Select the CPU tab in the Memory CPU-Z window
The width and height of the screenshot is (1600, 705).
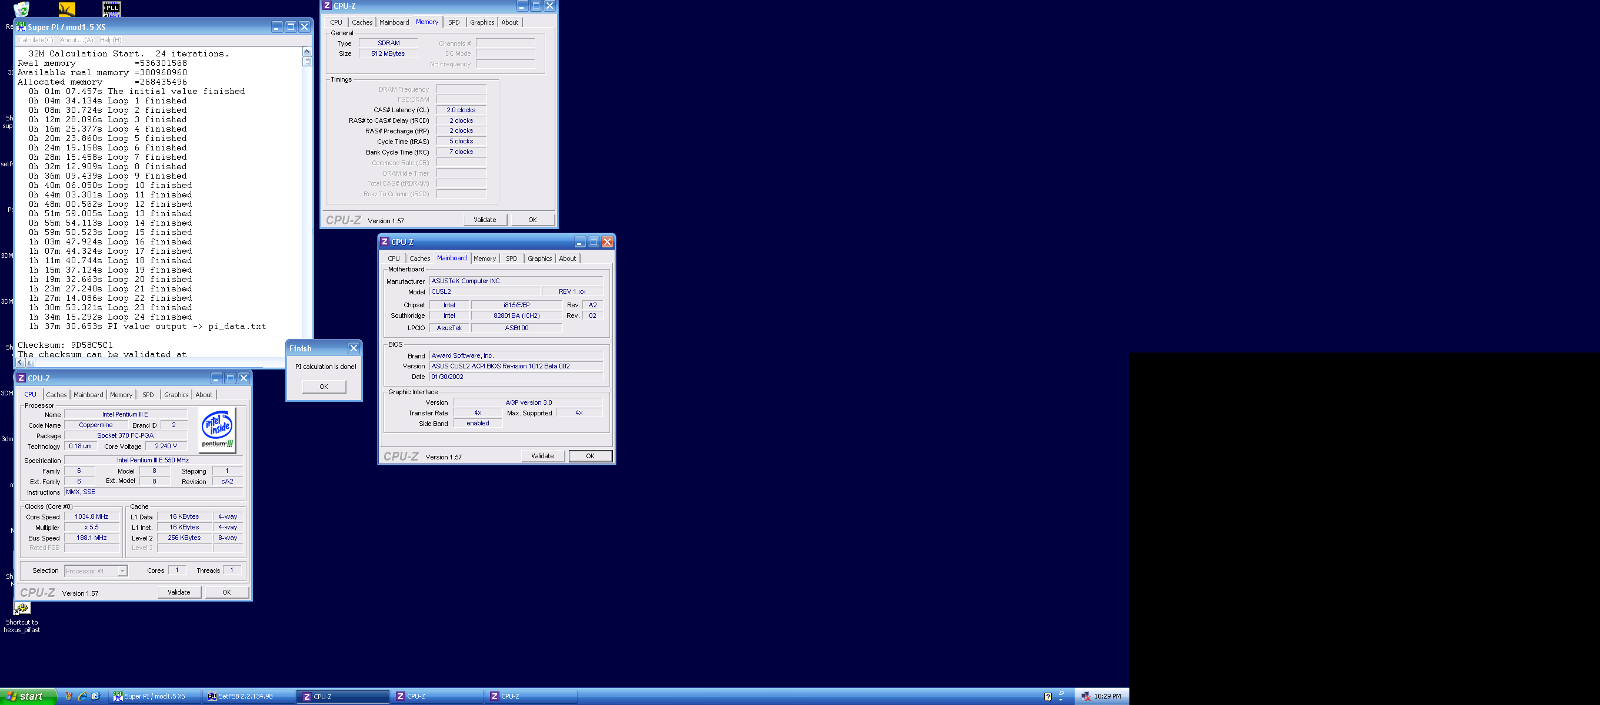(337, 22)
